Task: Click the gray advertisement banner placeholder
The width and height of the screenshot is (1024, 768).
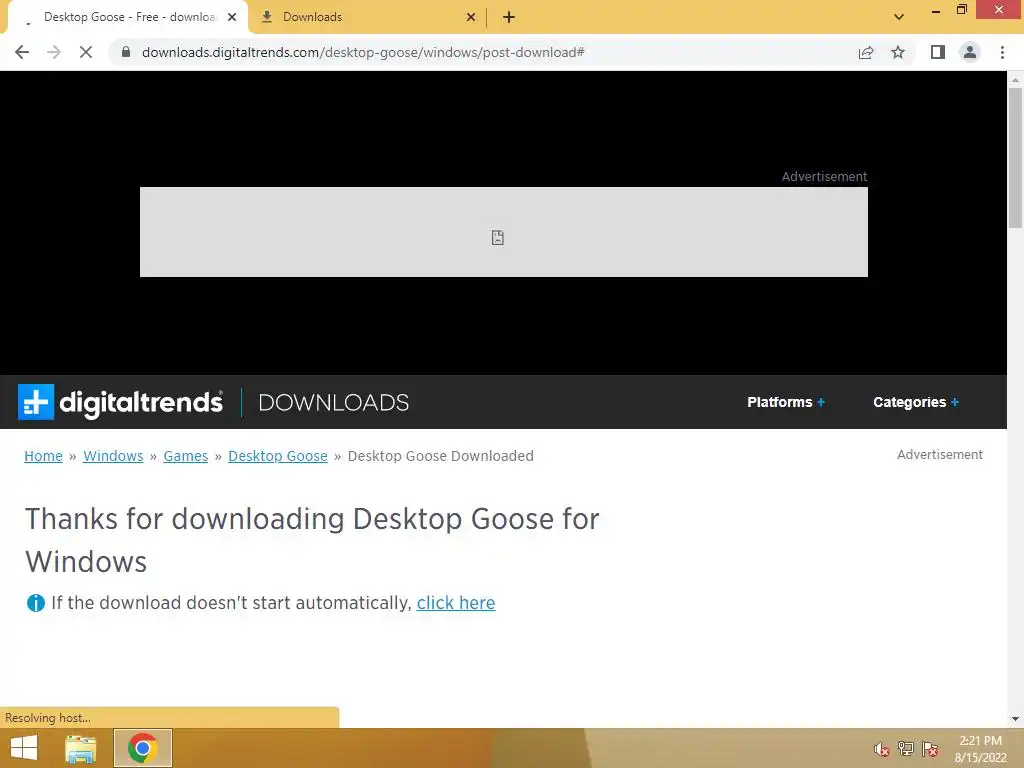Action: click(x=504, y=232)
